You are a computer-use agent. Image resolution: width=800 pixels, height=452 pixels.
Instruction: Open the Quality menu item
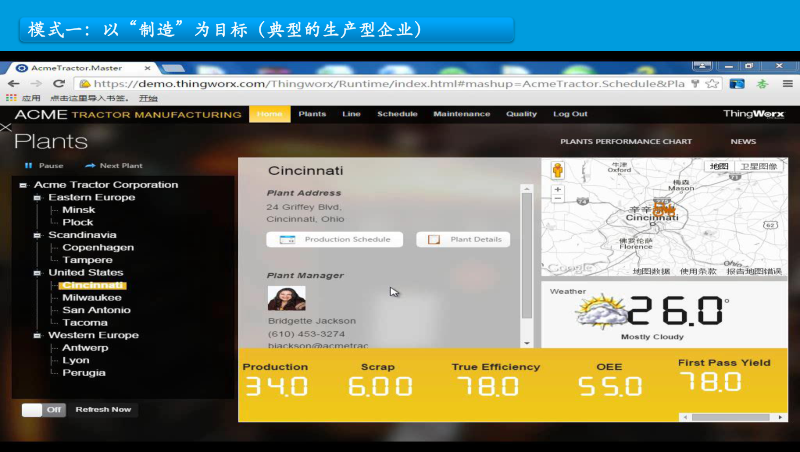pos(521,114)
